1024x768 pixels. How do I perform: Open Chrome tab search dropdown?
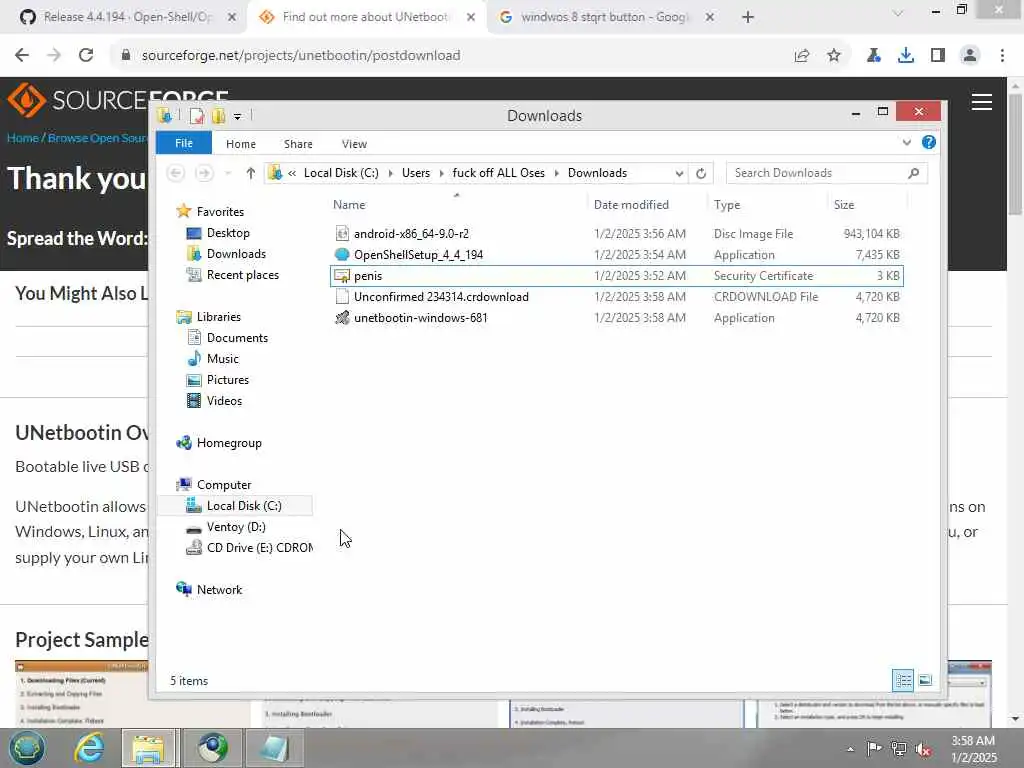coord(898,13)
